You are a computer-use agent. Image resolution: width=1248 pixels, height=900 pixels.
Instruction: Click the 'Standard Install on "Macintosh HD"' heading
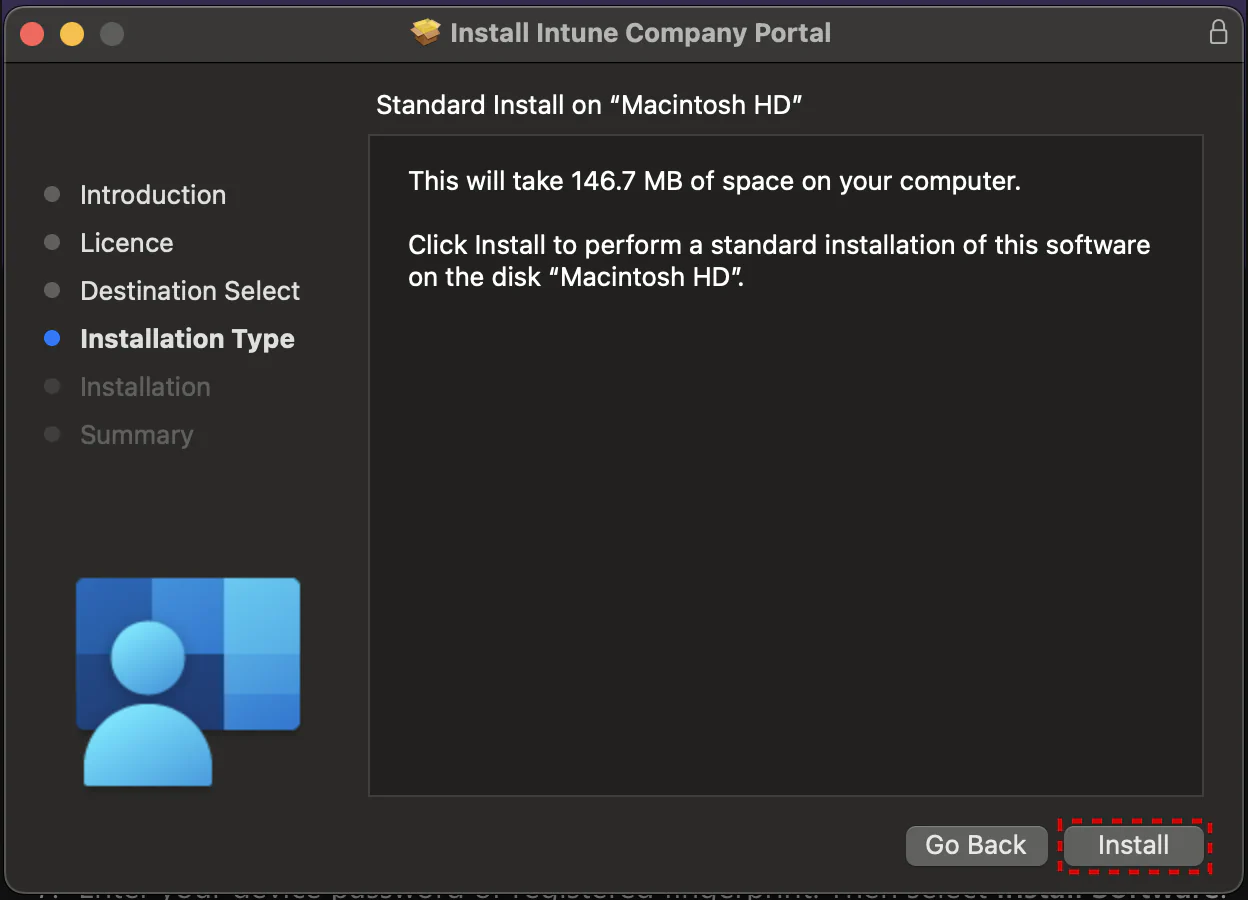point(590,105)
